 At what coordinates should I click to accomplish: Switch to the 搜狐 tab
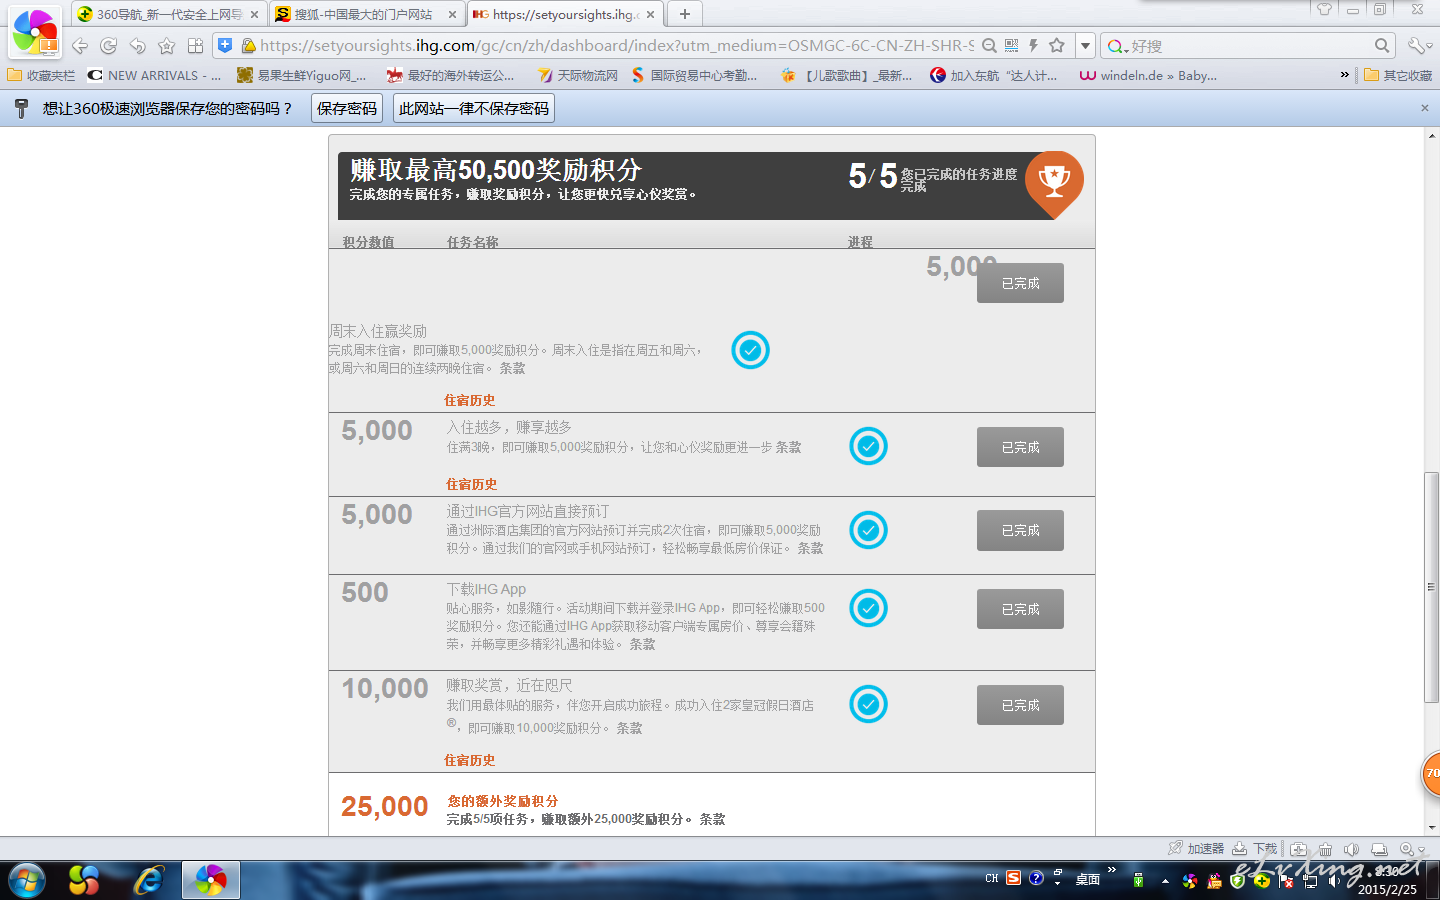click(x=366, y=14)
